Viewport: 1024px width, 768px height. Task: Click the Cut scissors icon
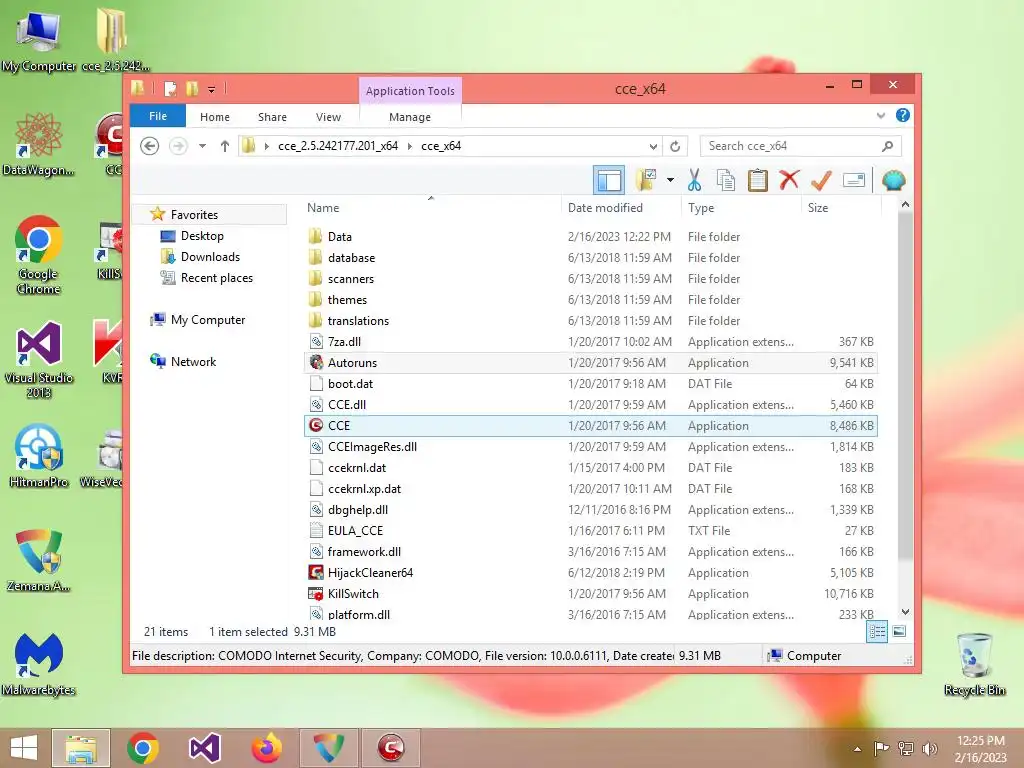[x=694, y=180]
